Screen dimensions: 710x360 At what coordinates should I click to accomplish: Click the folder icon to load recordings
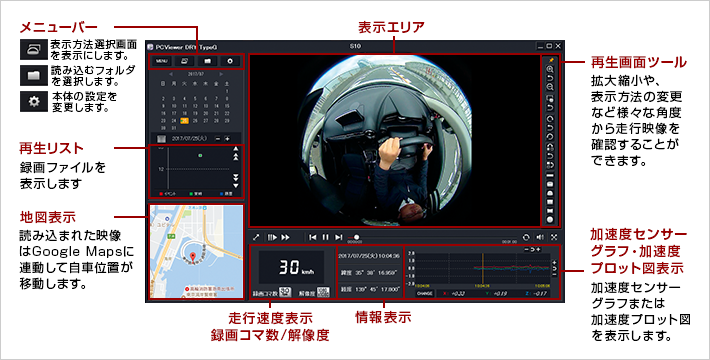[x=207, y=61]
